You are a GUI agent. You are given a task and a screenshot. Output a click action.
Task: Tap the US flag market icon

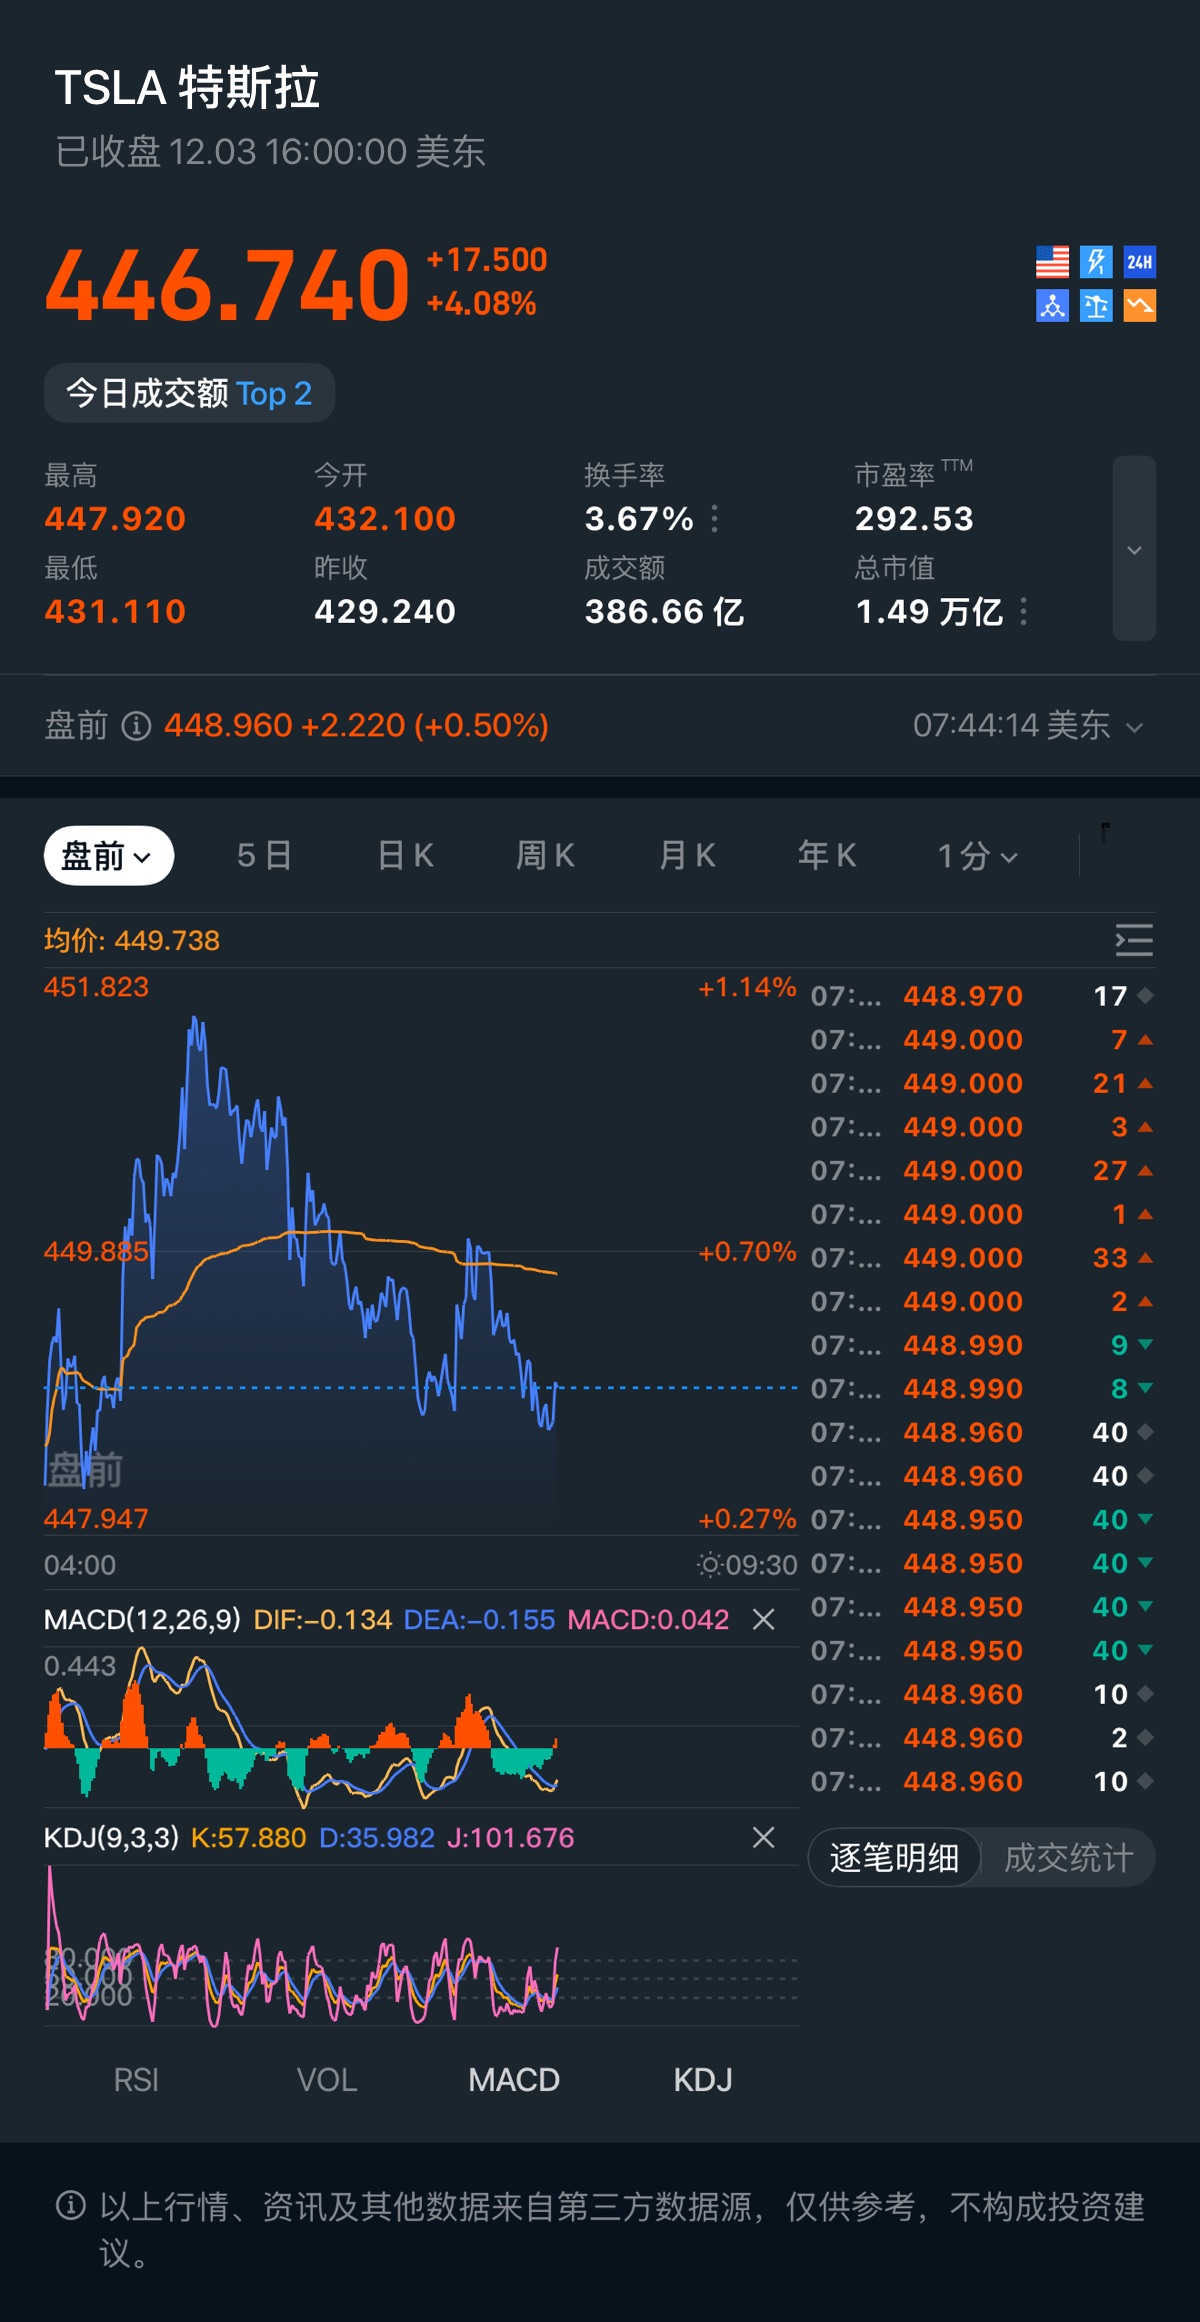1052,262
